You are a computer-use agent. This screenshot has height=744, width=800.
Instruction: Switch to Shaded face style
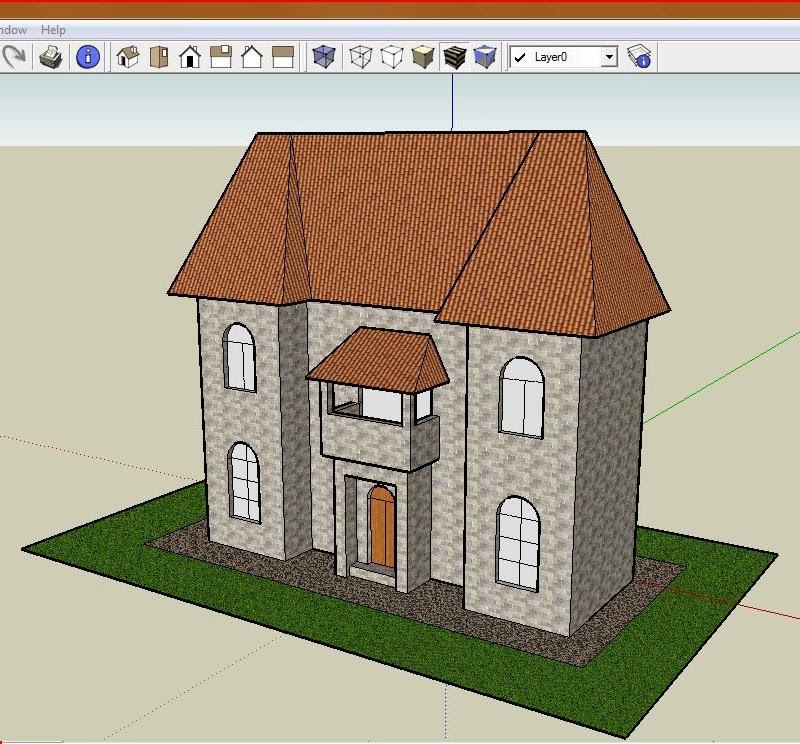(423, 57)
